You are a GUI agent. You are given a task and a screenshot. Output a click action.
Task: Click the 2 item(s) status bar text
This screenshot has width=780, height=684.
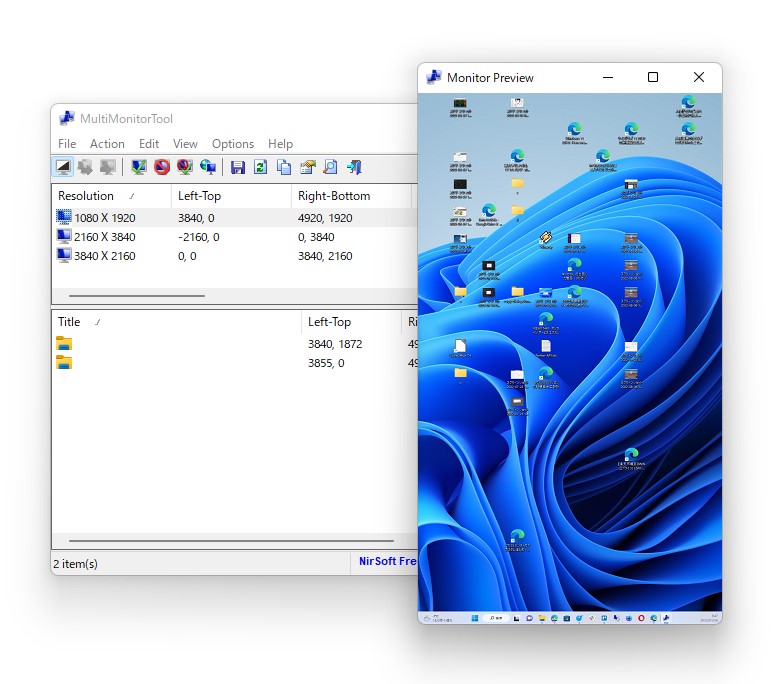point(76,564)
